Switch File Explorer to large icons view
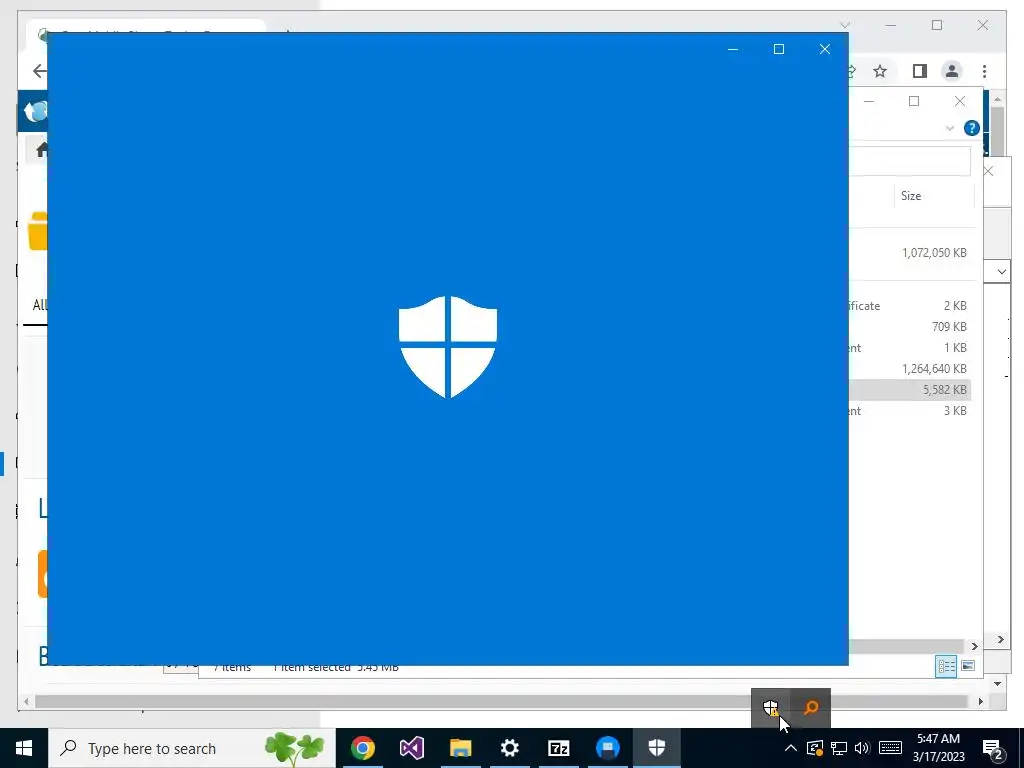Viewport: 1024px width, 768px height. (968, 666)
